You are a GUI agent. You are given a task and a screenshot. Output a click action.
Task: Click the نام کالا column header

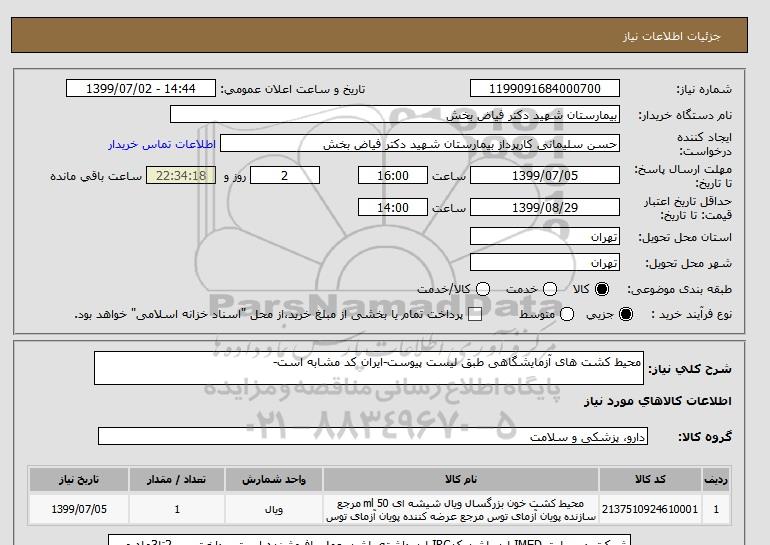461,480
